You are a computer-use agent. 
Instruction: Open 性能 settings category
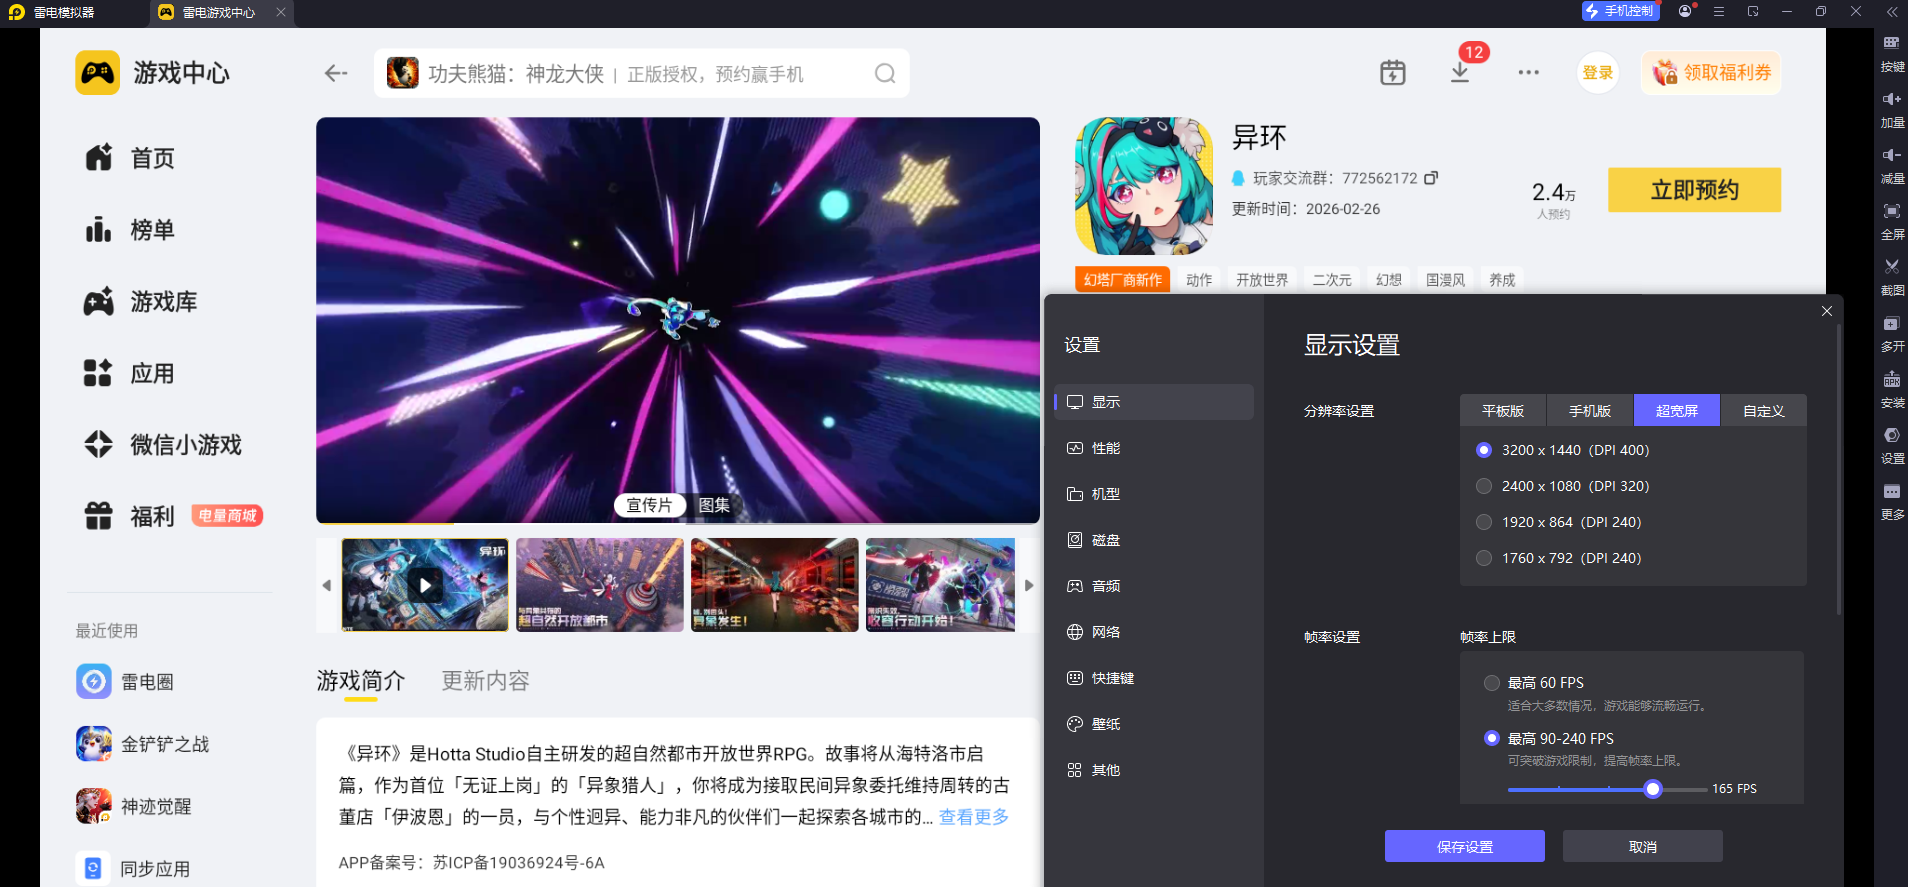point(1154,448)
